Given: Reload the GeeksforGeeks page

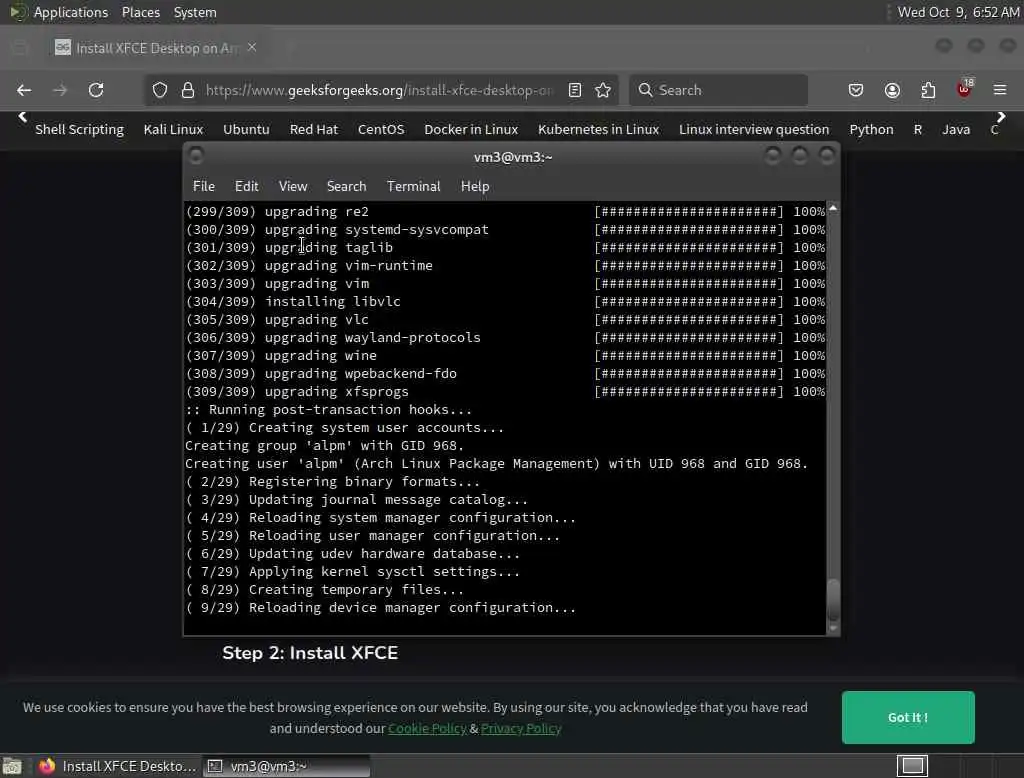Looking at the screenshot, I should click(96, 90).
